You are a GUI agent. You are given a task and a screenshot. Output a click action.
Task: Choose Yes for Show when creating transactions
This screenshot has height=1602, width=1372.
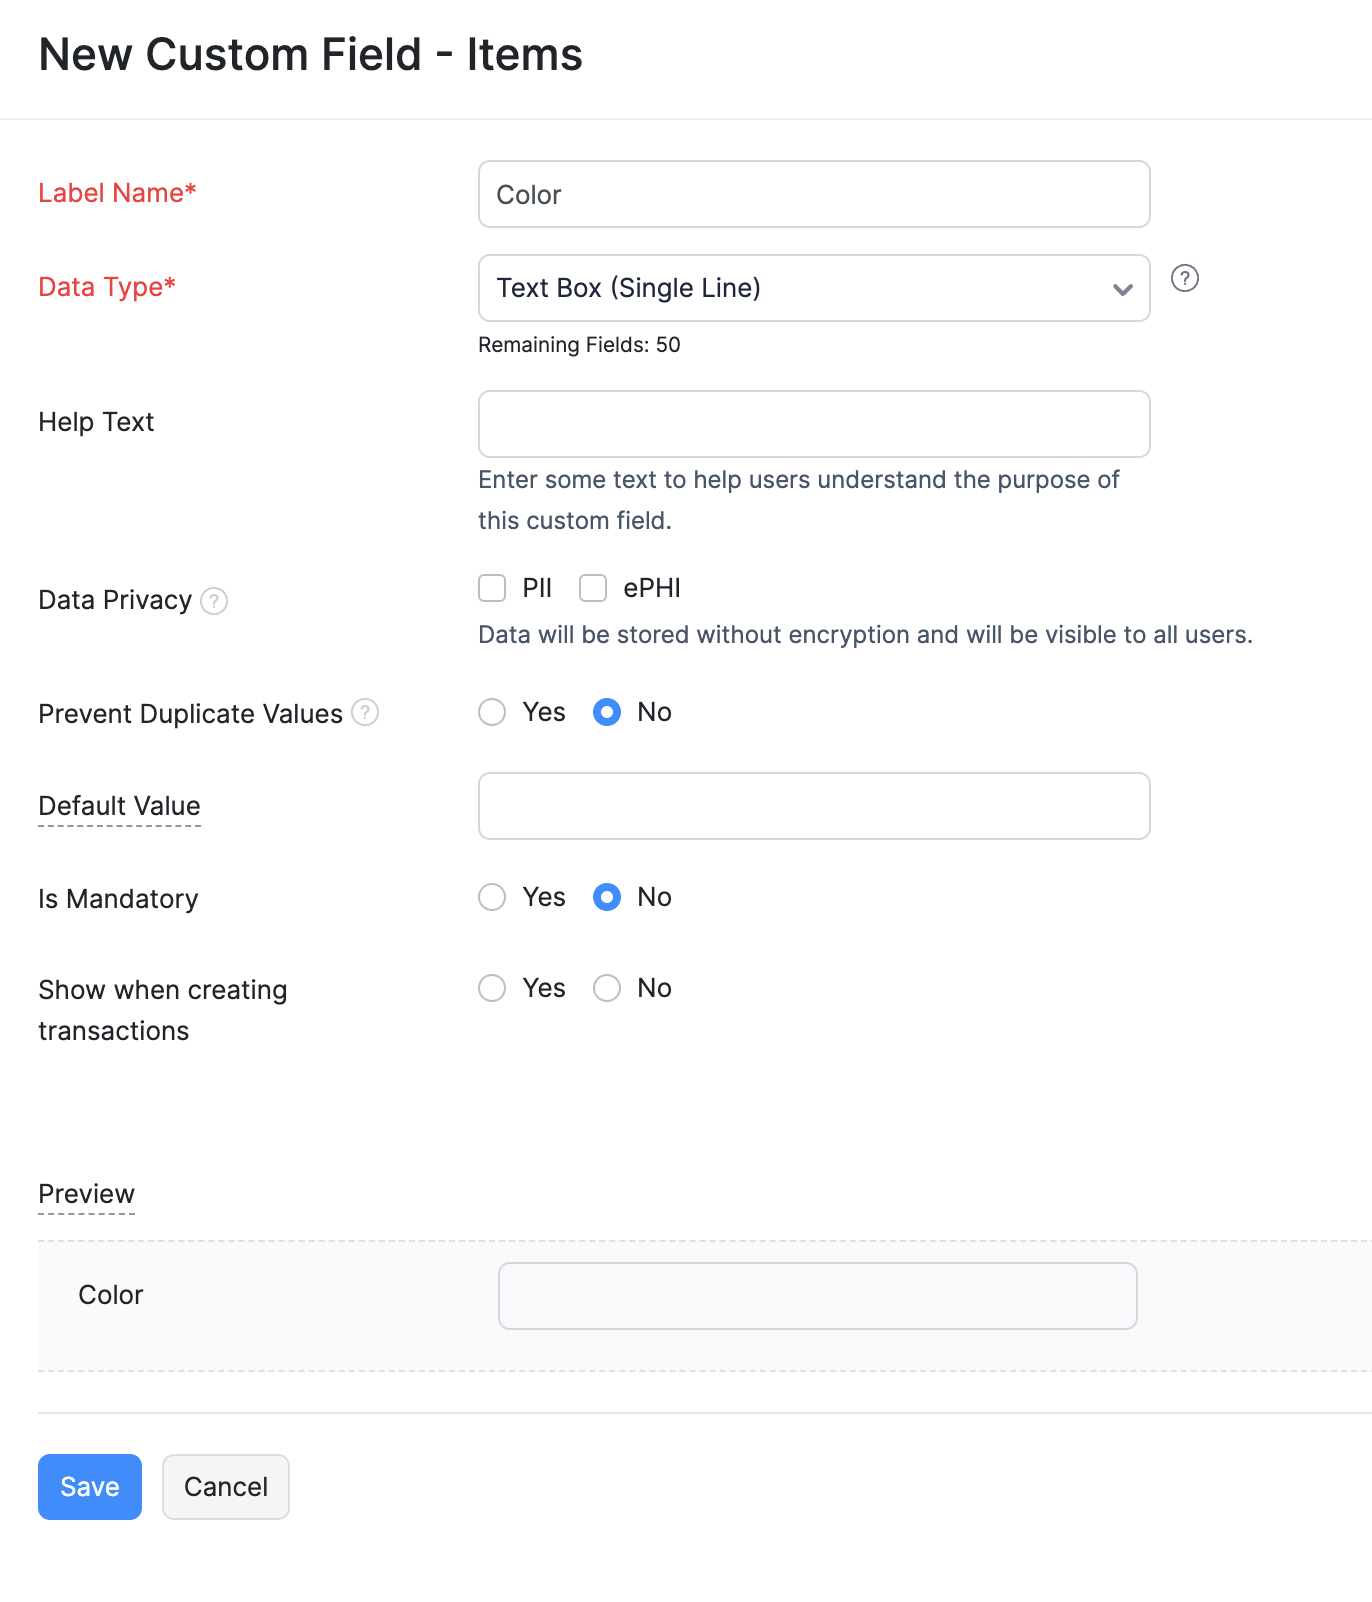(x=492, y=988)
